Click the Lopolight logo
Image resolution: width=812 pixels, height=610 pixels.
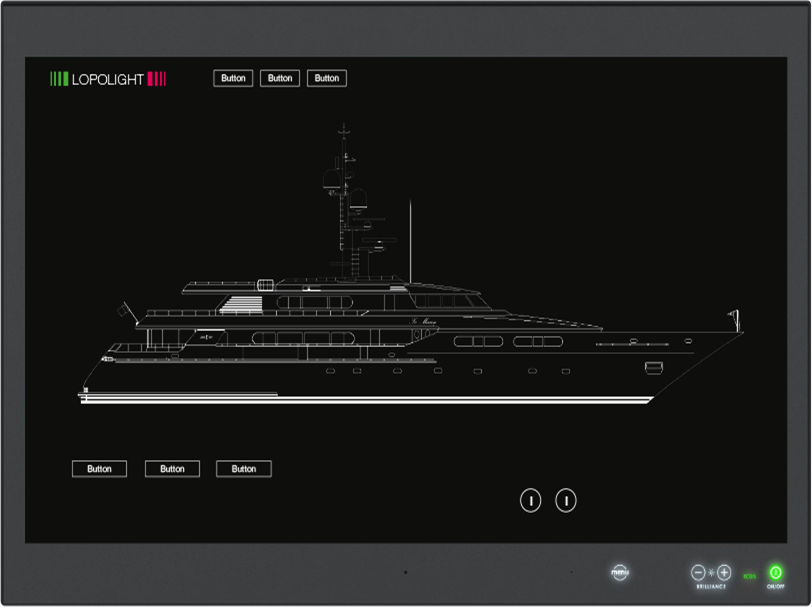tap(108, 79)
